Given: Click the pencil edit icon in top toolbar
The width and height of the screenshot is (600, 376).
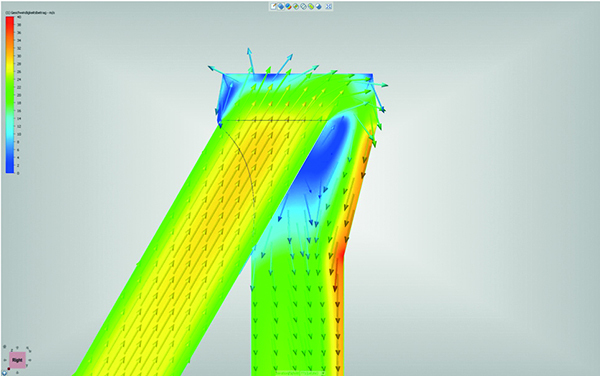Looking at the screenshot, I should [274, 6].
